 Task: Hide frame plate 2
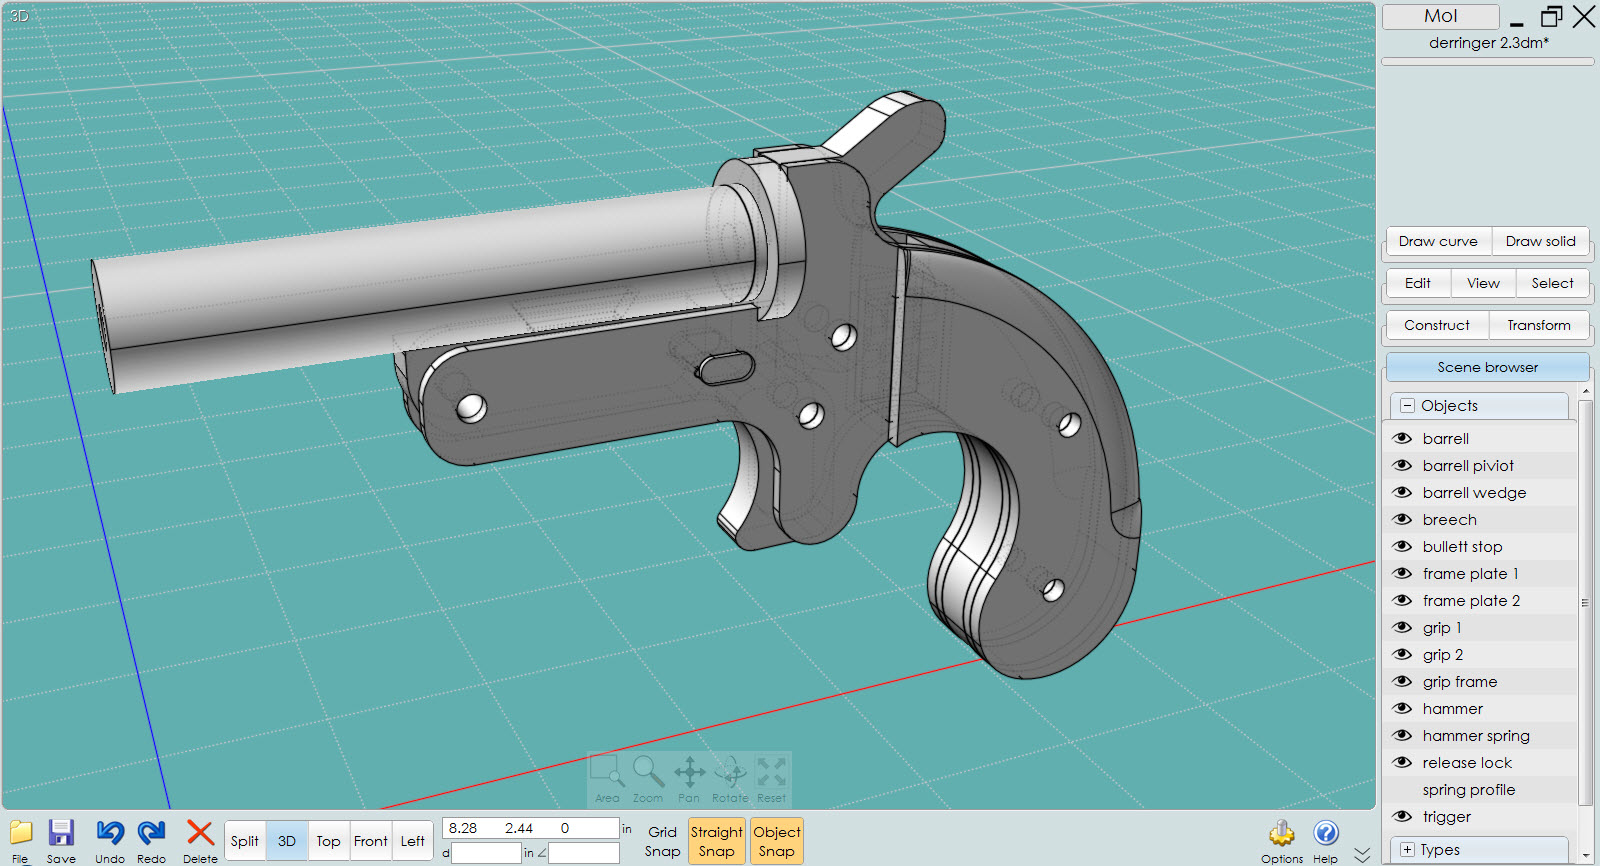(x=1403, y=600)
